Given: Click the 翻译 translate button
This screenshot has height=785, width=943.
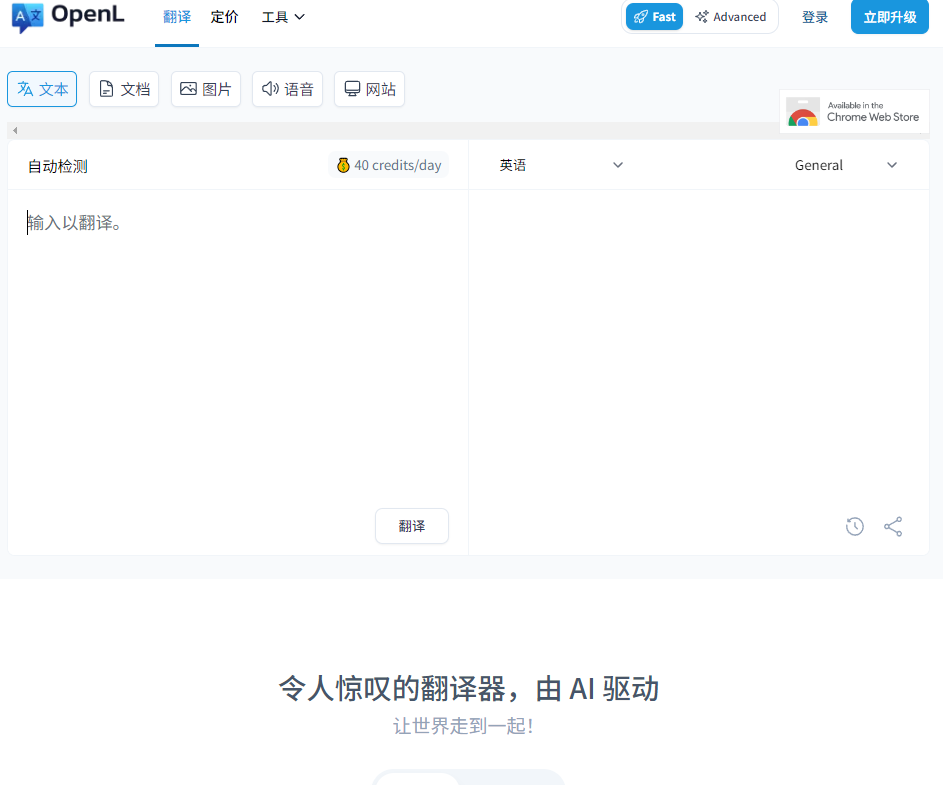Looking at the screenshot, I should (412, 526).
